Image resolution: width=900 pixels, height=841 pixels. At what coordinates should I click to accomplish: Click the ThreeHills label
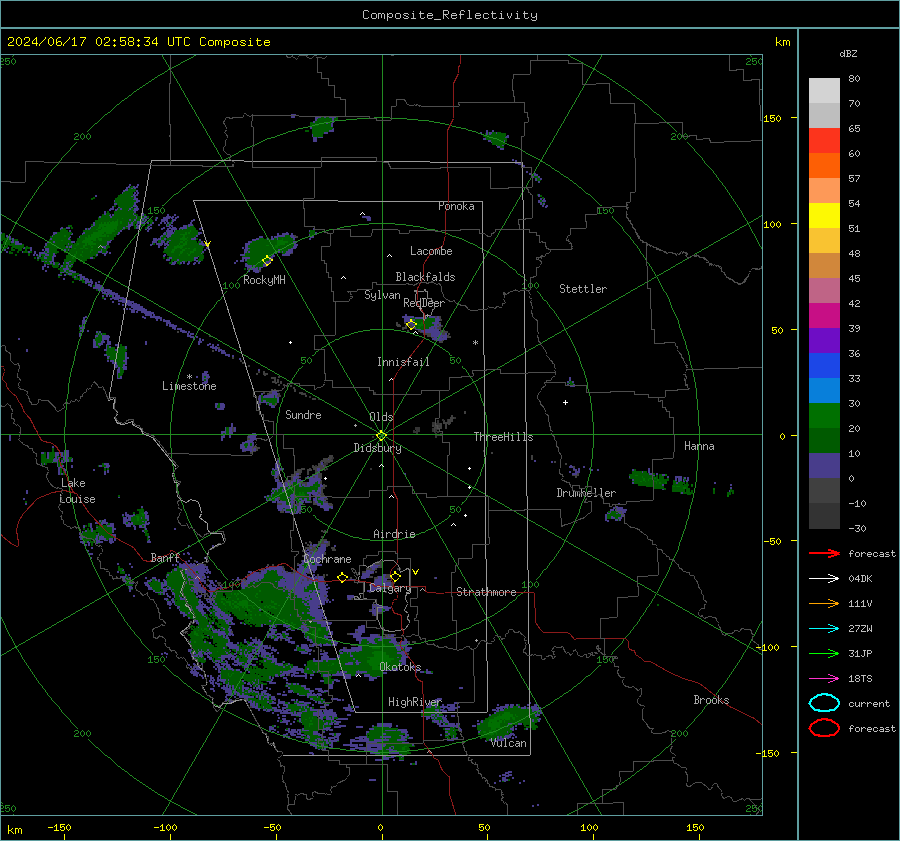pyautogui.click(x=503, y=437)
